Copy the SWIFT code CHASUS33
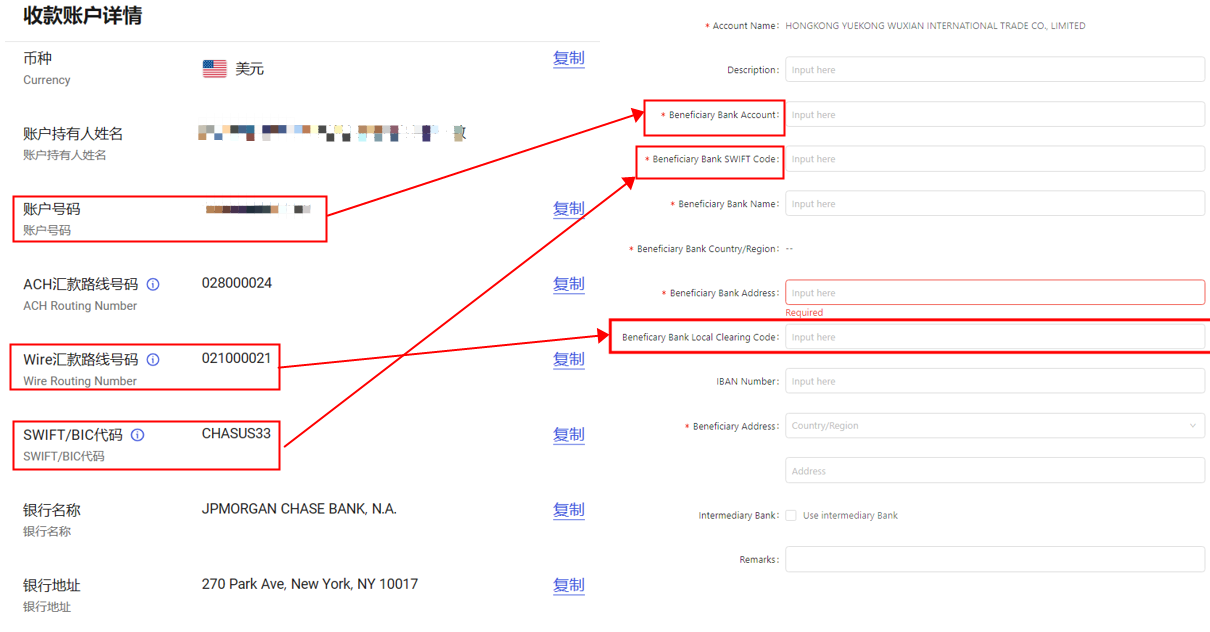This screenshot has width=1210, height=632. [x=568, y=435]
